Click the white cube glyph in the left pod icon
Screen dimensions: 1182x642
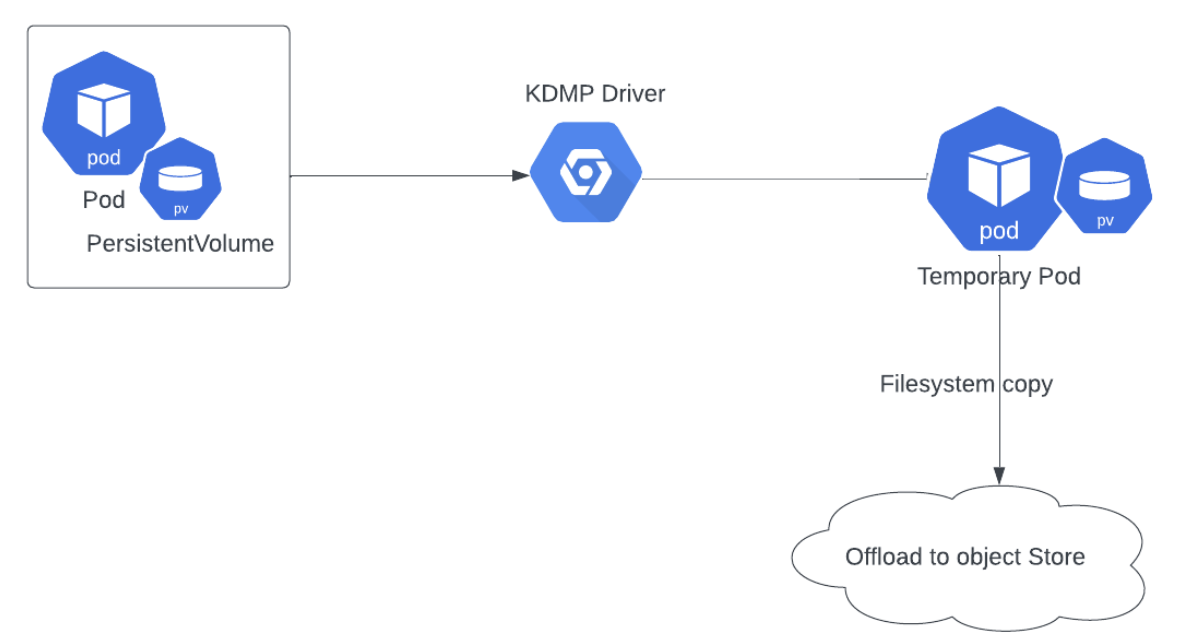(x=104, y=110)
